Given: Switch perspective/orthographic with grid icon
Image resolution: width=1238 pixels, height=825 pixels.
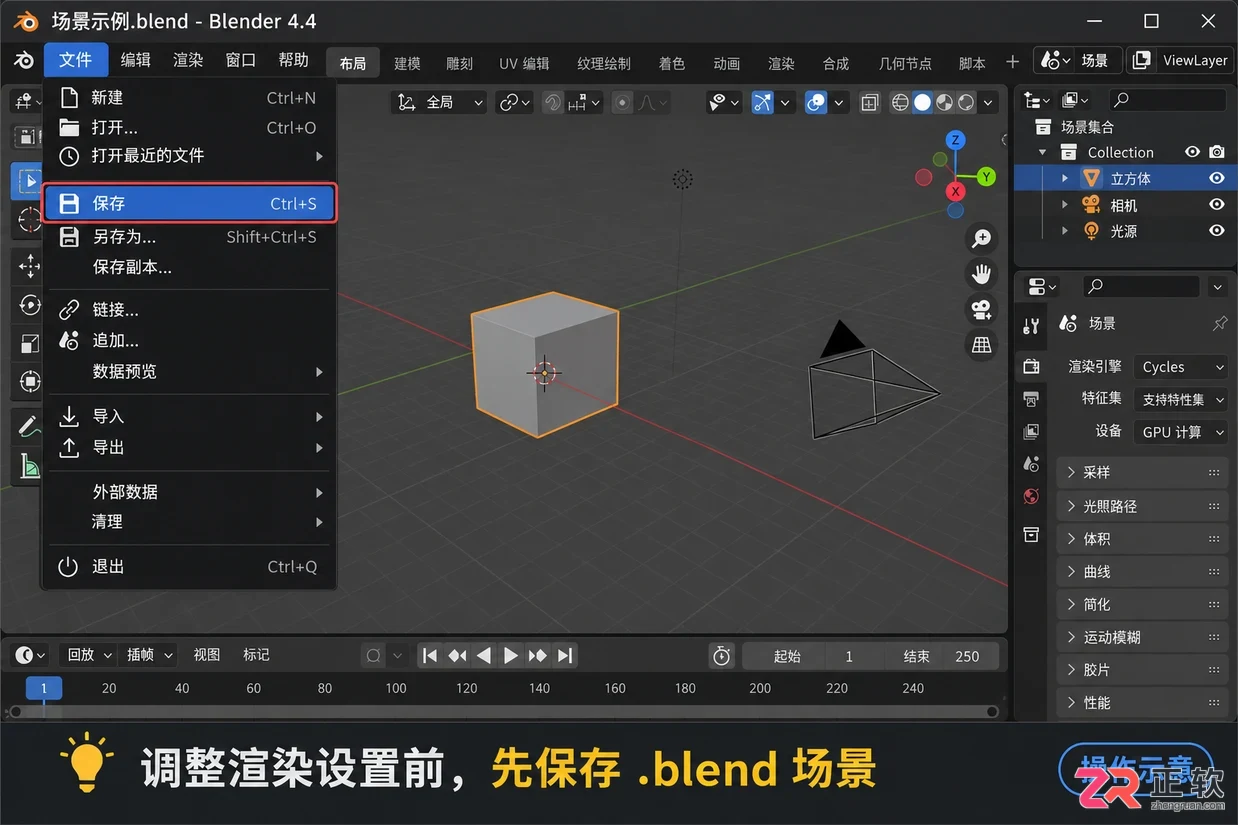Looking at the screenshot, I should [982, 345].
